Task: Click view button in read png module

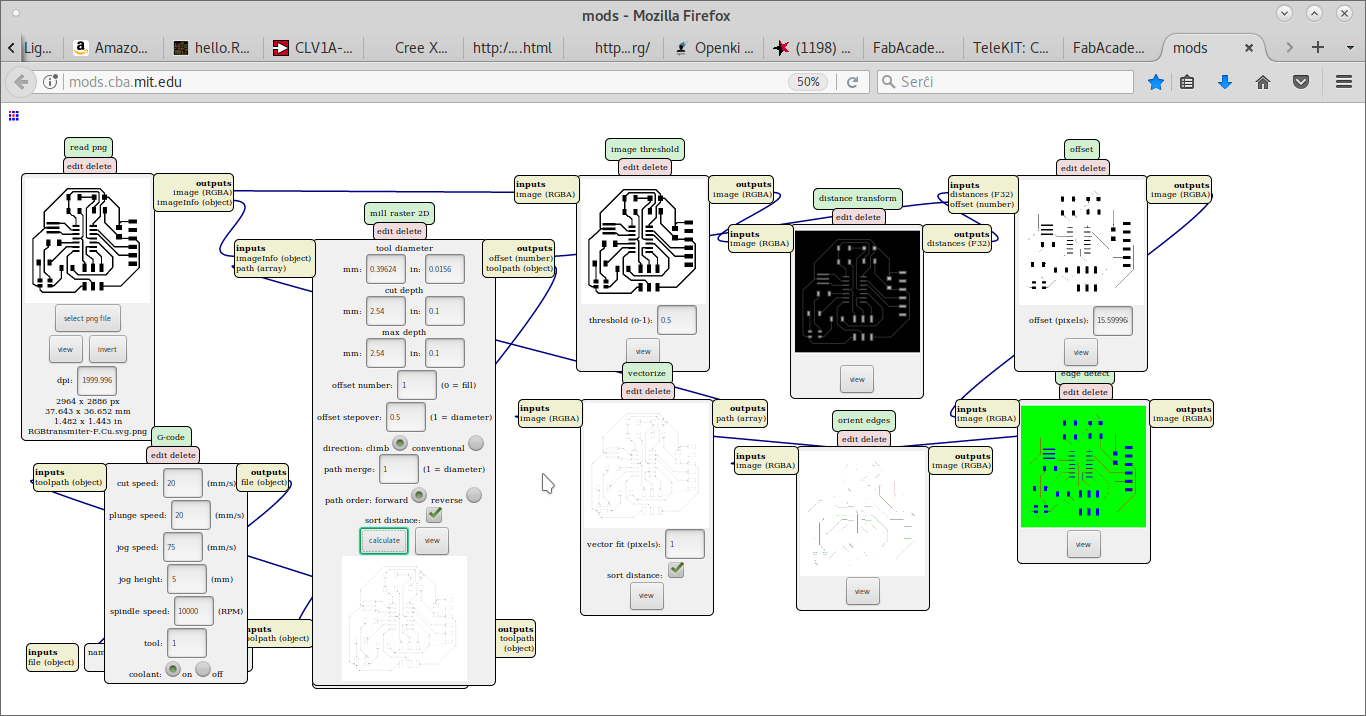Action: tap(65, 349)
